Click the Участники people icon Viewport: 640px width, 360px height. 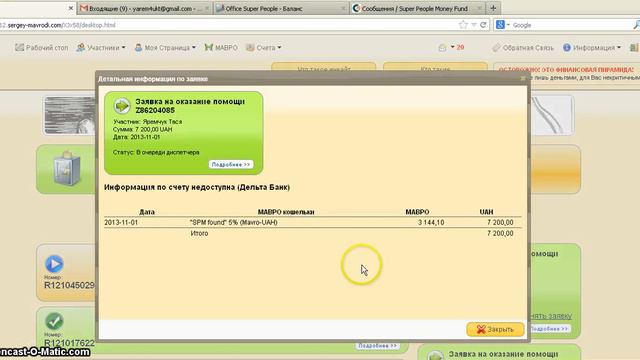pos(81,48)
